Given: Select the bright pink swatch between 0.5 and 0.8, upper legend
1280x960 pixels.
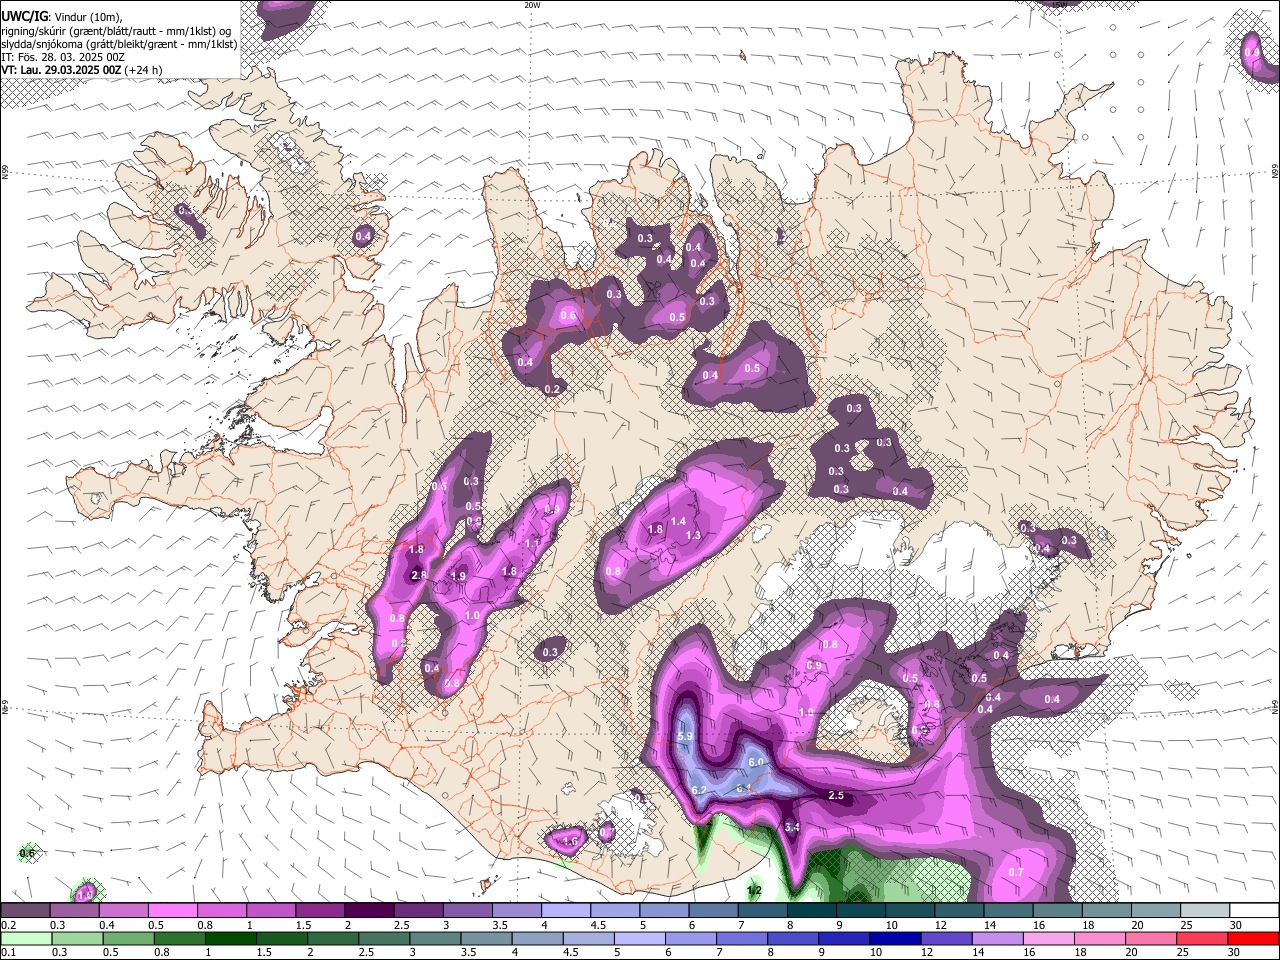Looking at the screenshot, I should [x=172, y=910].
